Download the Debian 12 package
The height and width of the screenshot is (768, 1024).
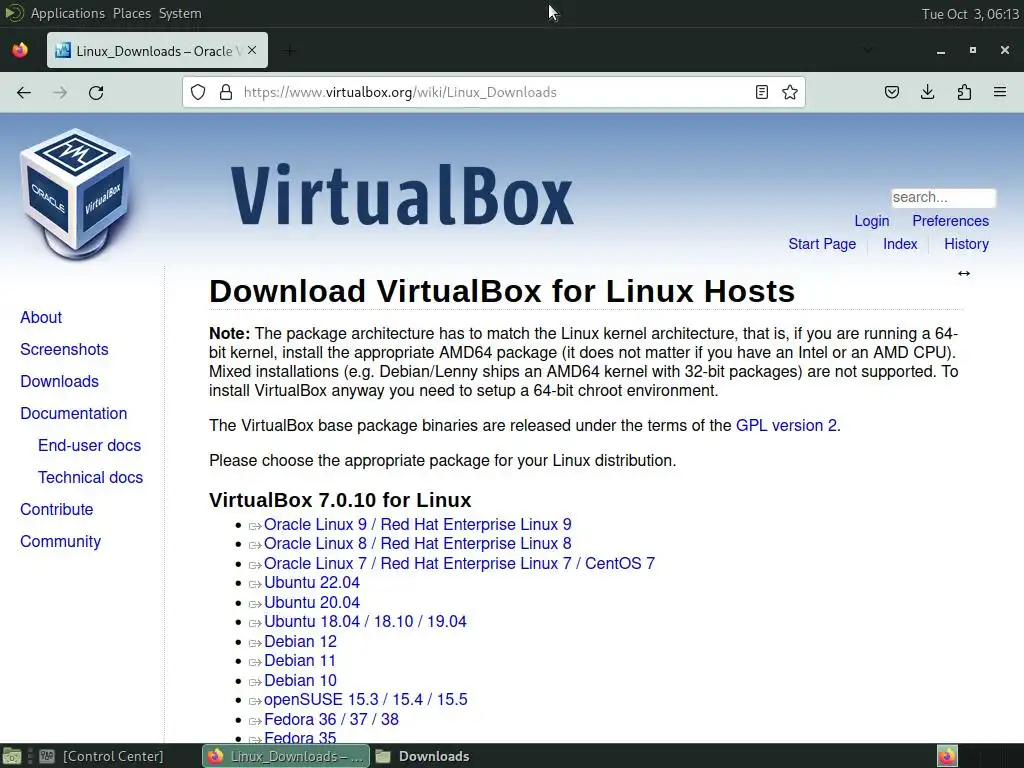pyautogui.click(x=300, y=642)
